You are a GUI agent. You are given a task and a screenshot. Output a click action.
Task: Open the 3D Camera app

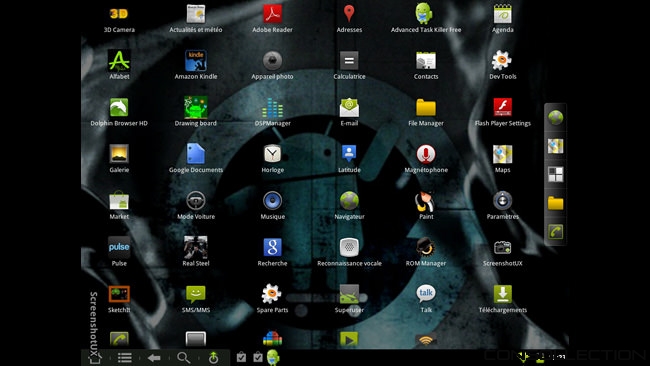(x=119, y=19)
